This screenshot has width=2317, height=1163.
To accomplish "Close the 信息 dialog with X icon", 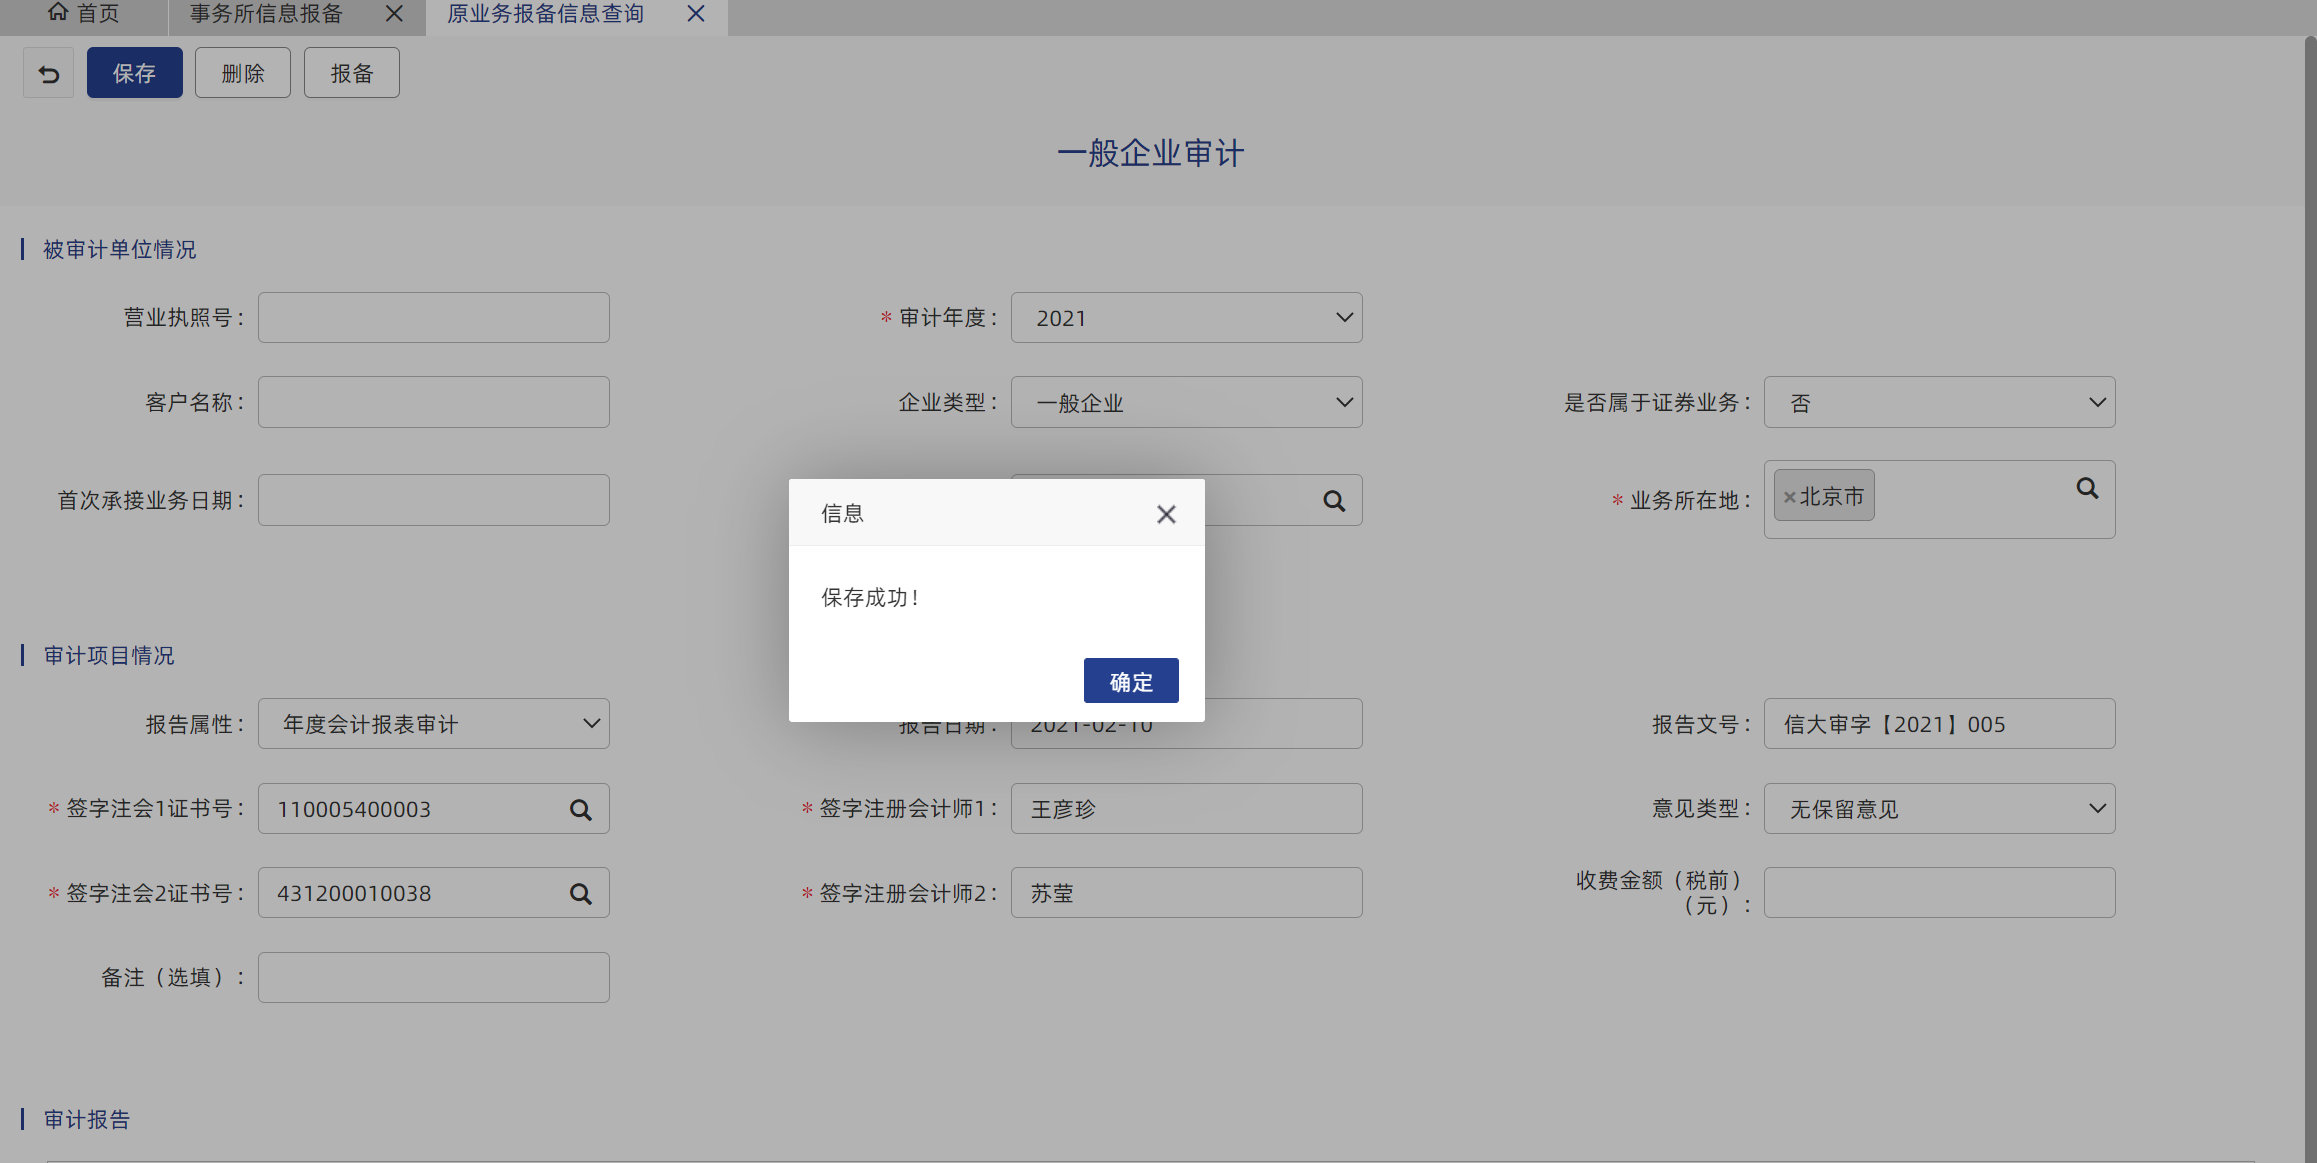I will (1166, 514).
